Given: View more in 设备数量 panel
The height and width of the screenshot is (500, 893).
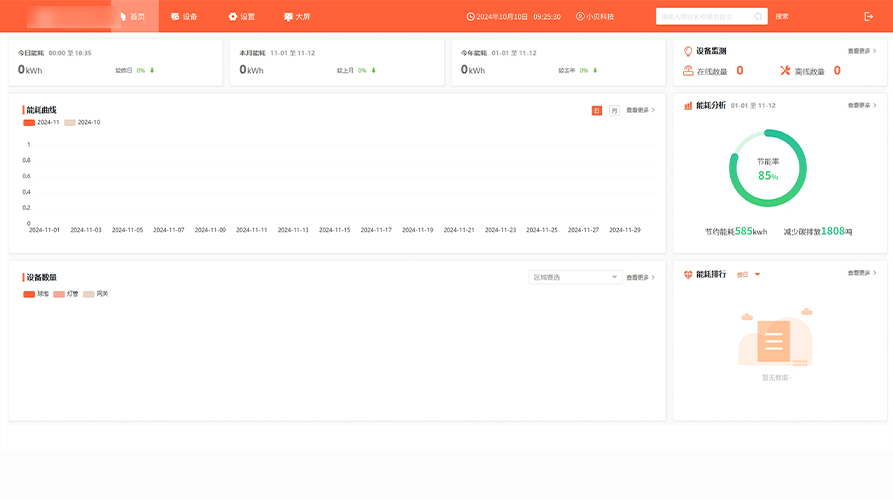Looking at the screenshot, I should pyautogui.click(x=641, y=277).
